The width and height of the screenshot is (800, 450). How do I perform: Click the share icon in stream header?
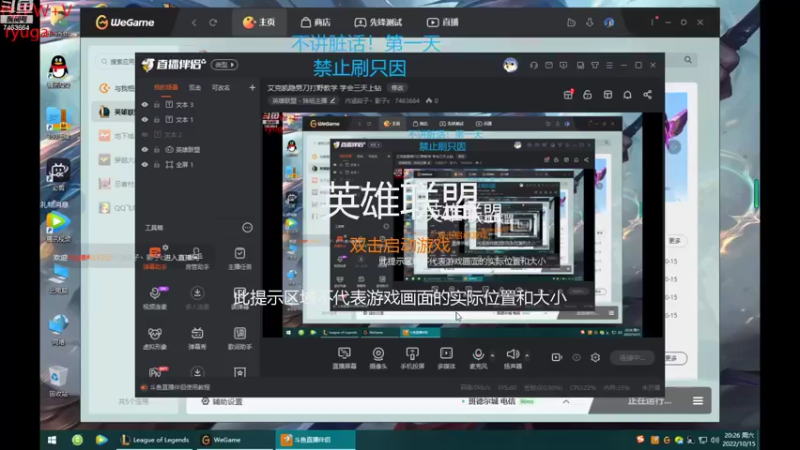(647, 95)
